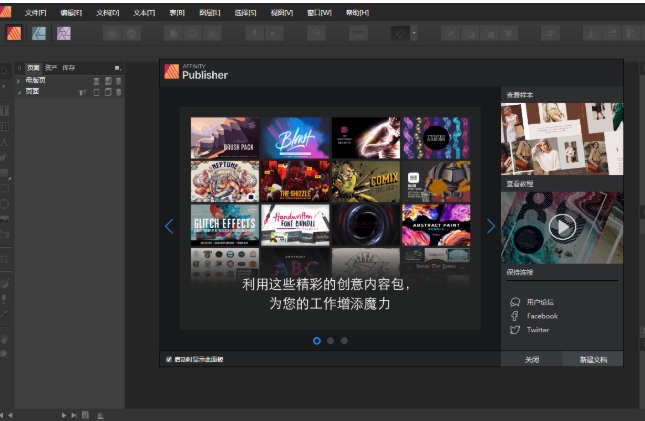Select the View hand tool

(5, 339)
